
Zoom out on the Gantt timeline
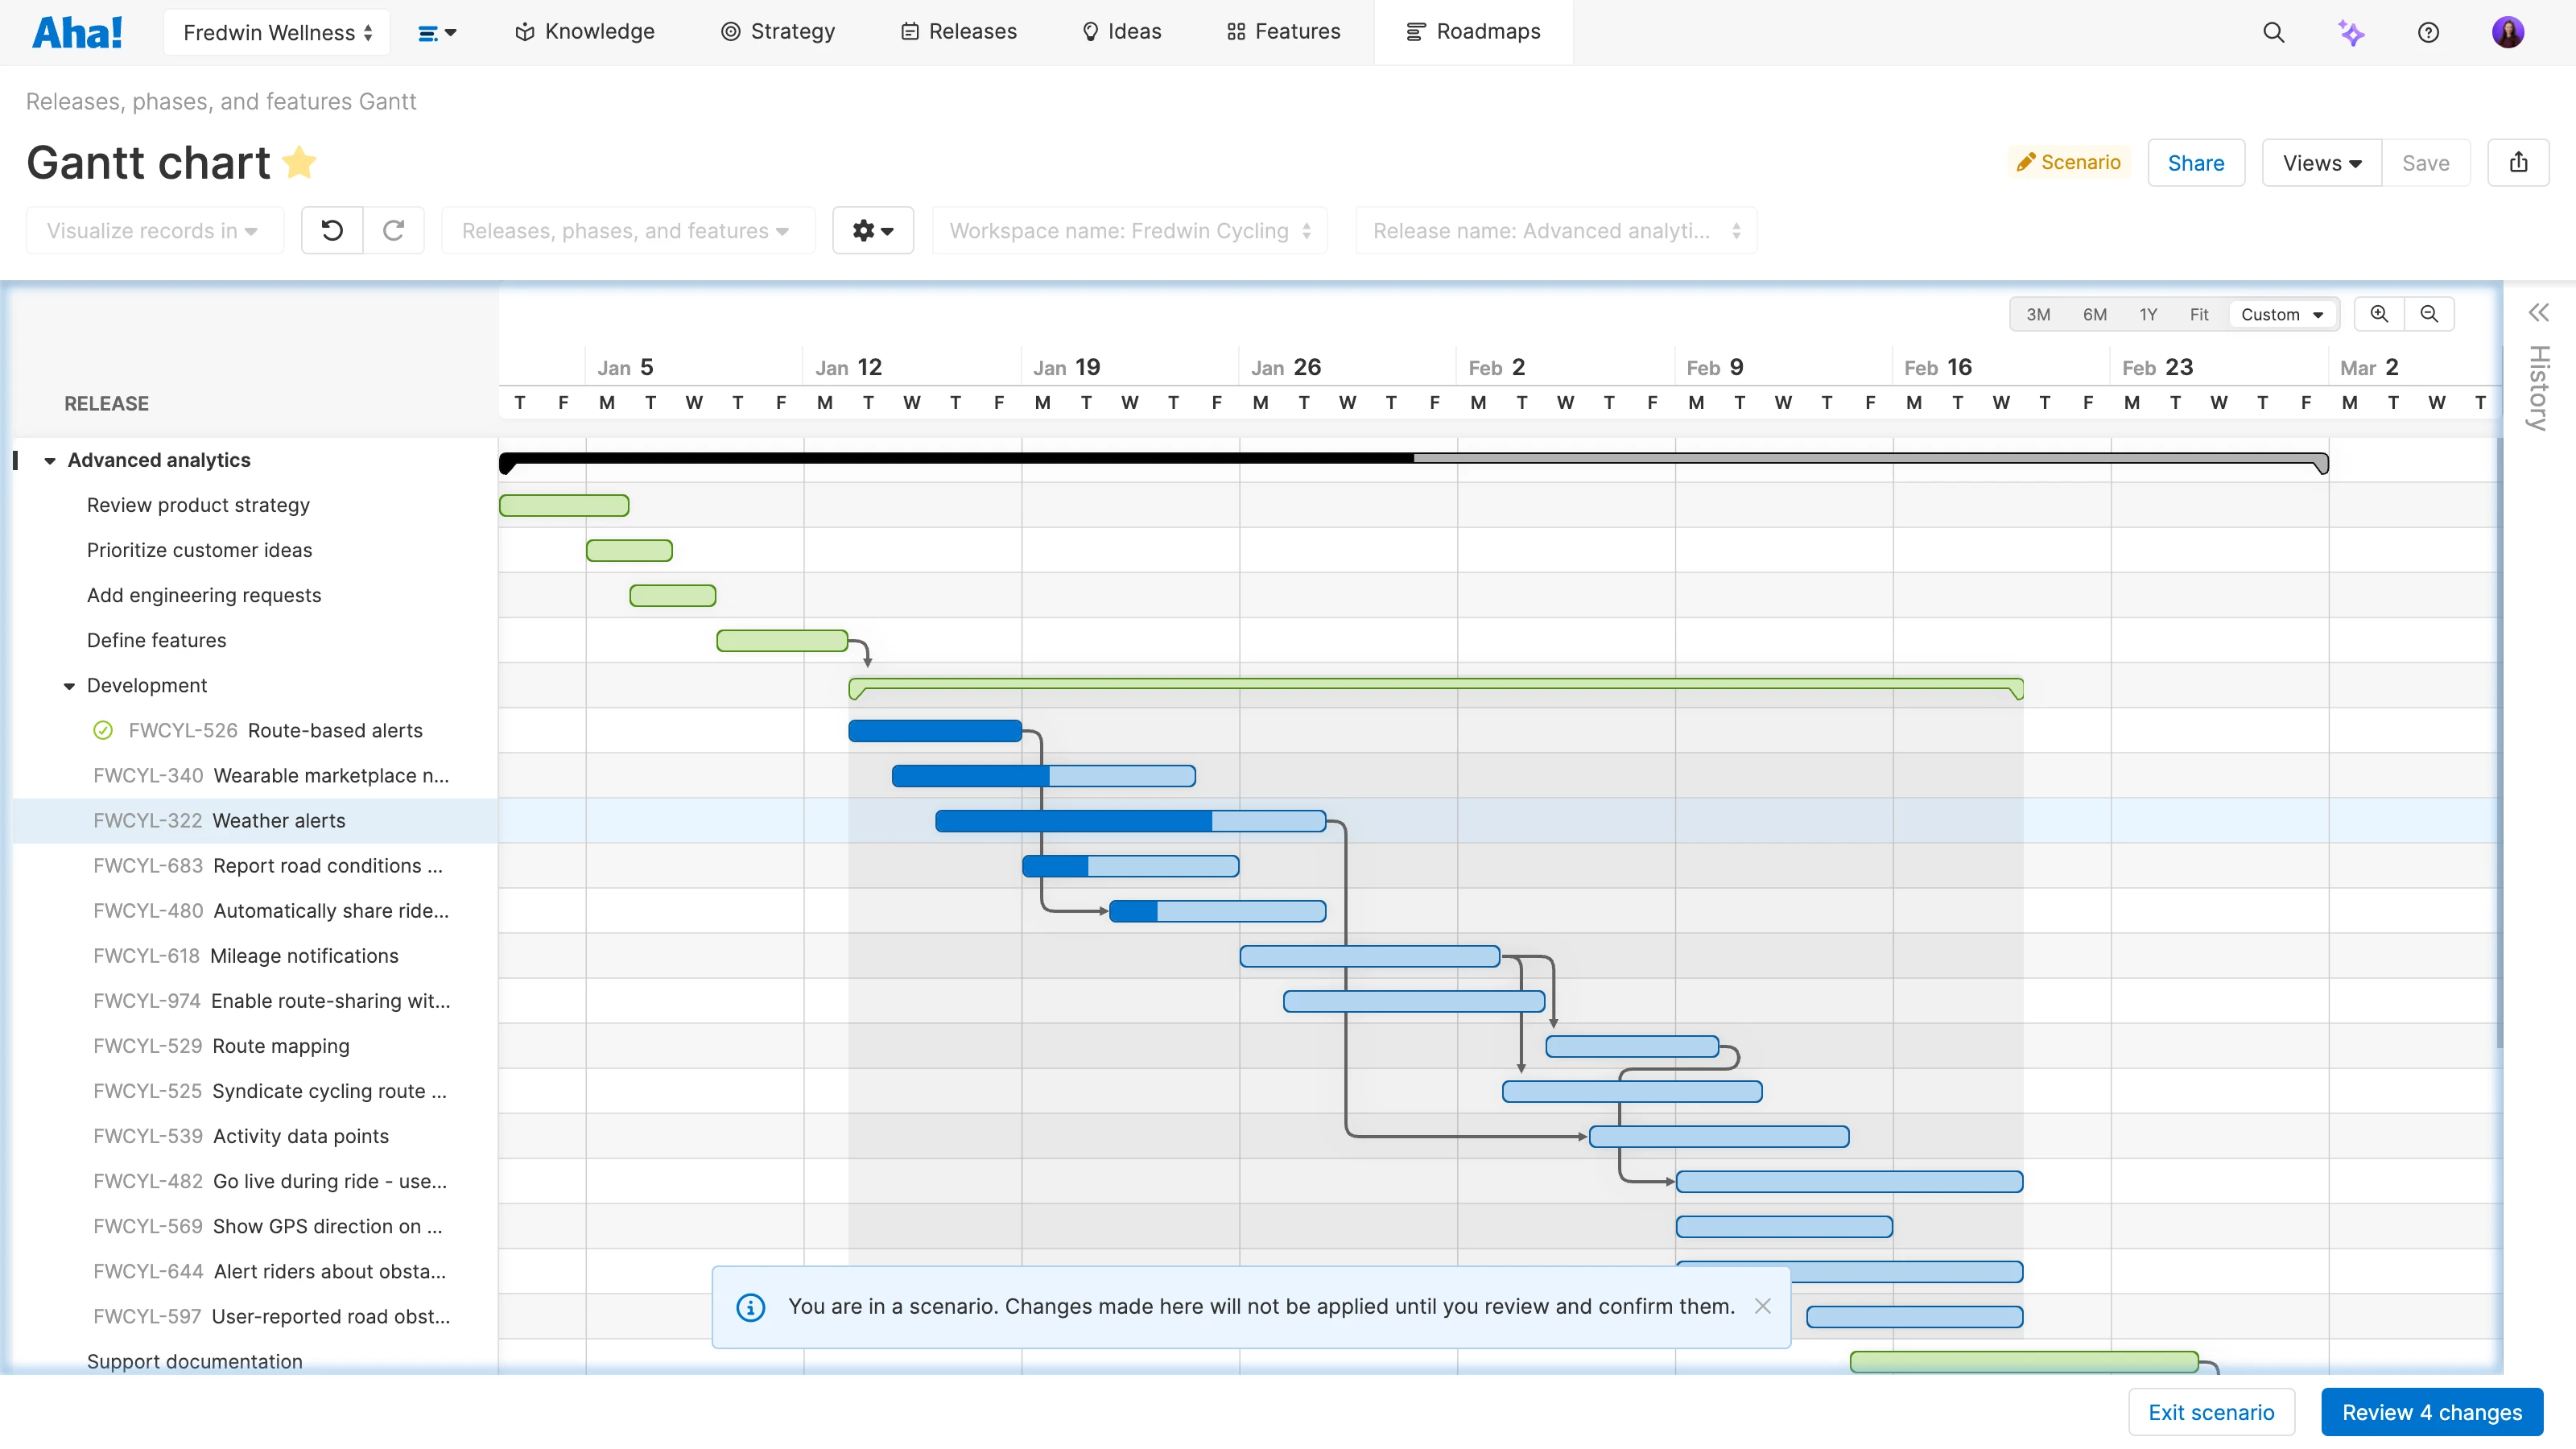point(2429,314)
